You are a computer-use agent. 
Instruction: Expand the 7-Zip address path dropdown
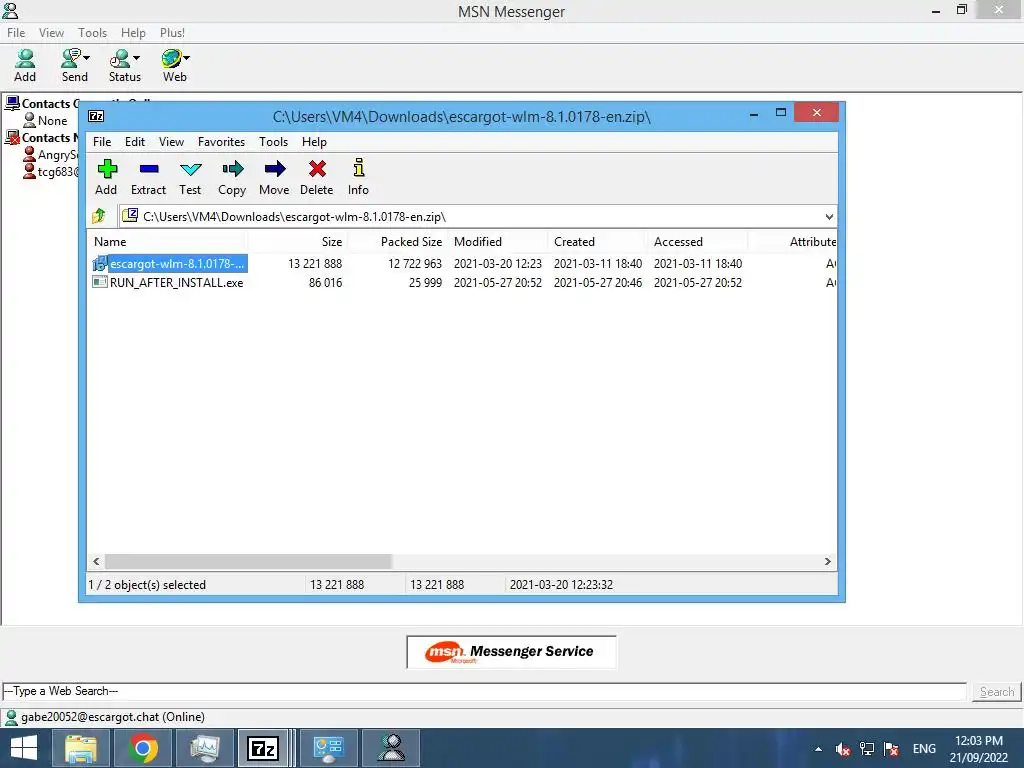coord(829,217)
